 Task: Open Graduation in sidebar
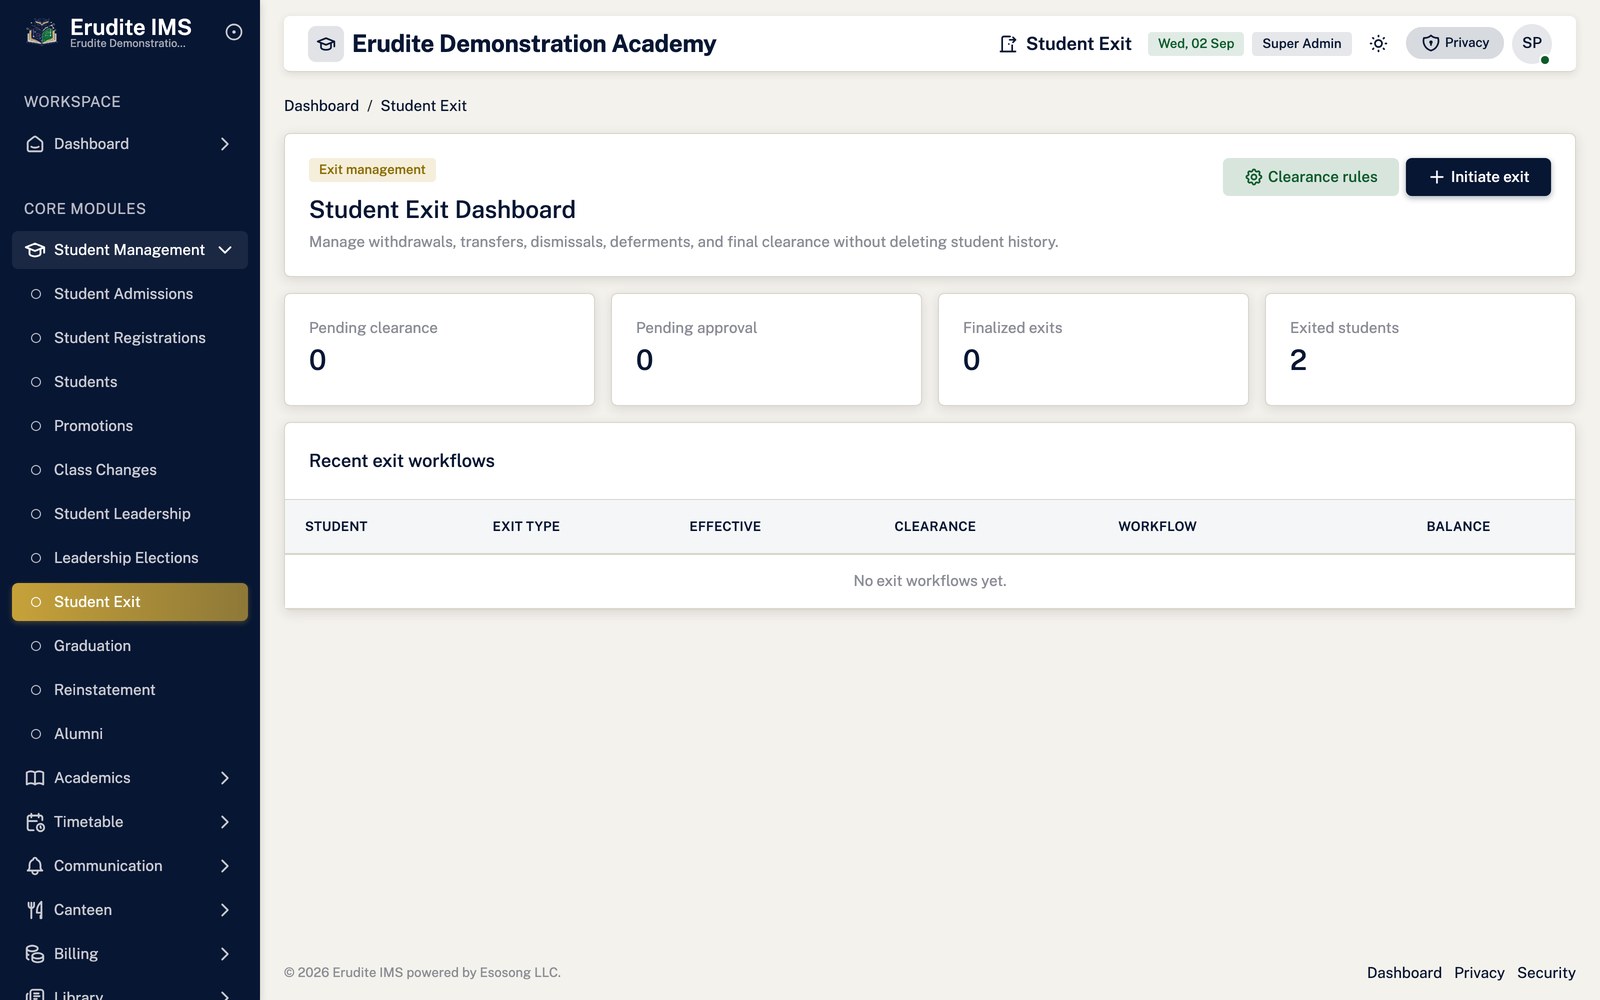click(x=130, y=646)
